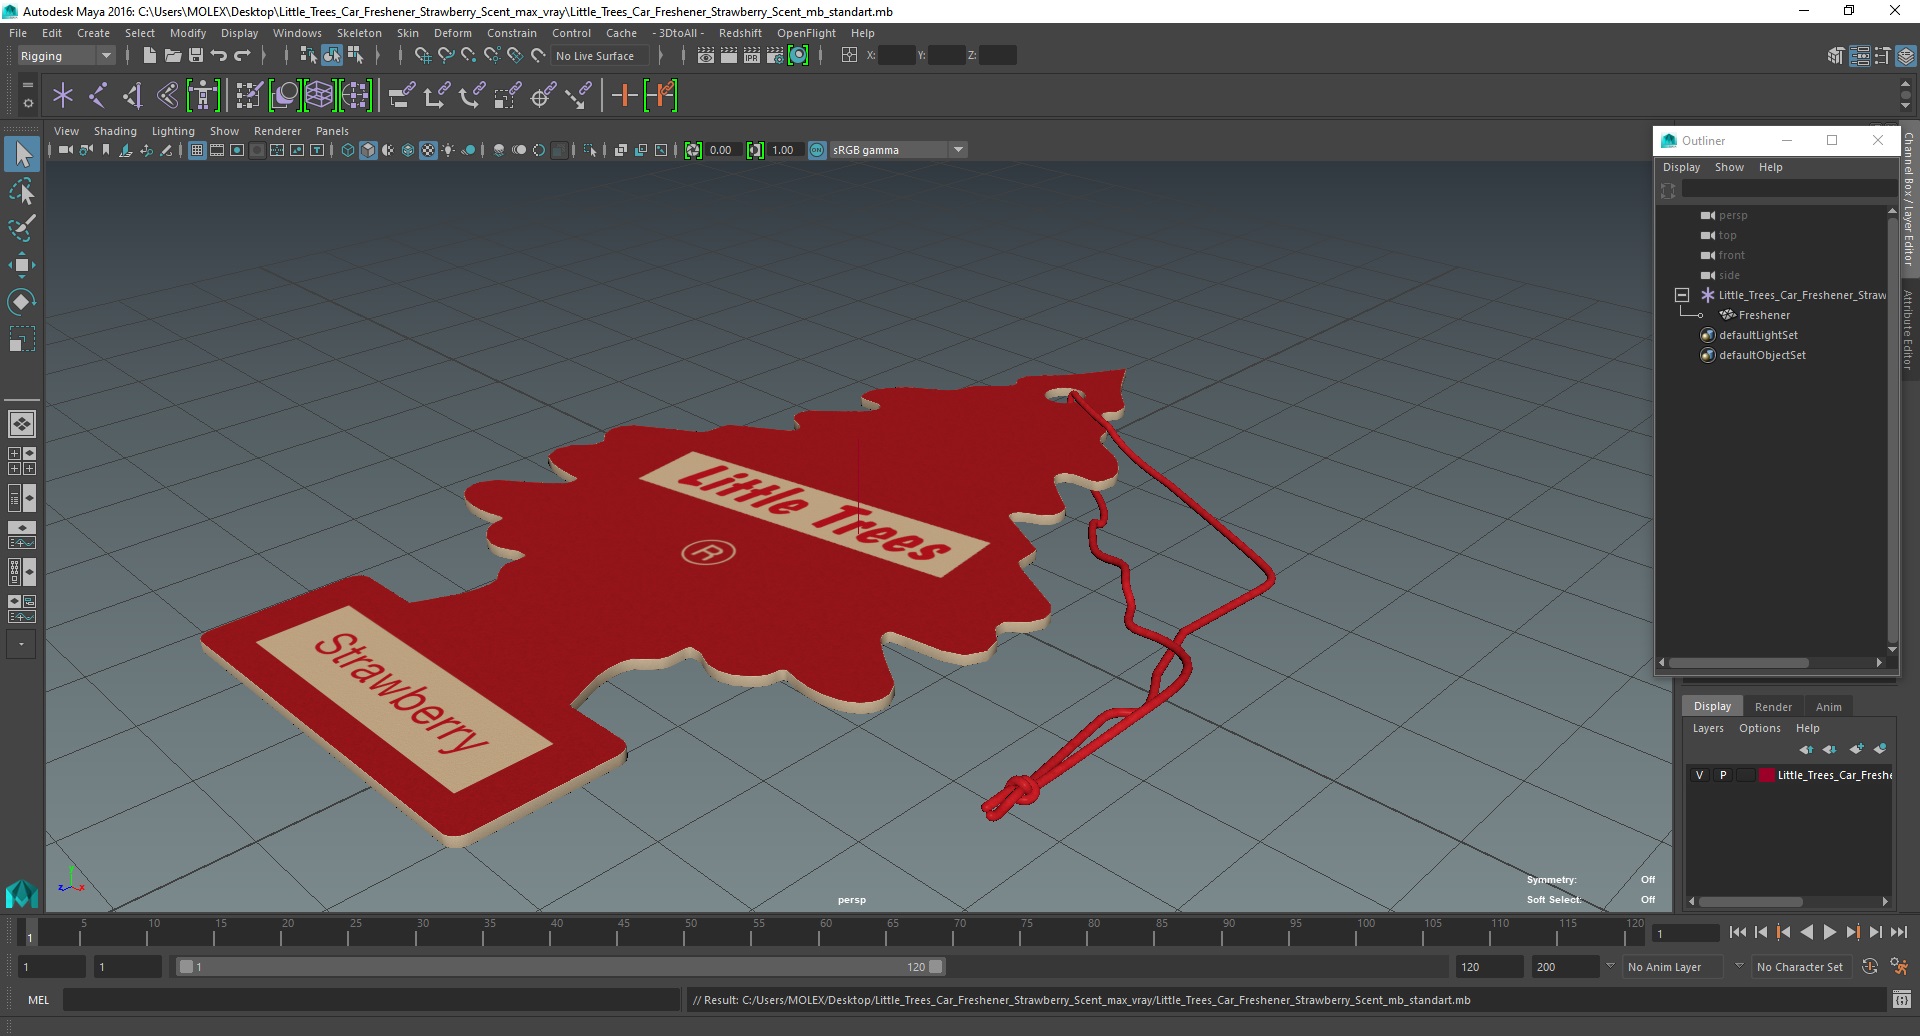1920x1036 pixels.
Task: Click the IPR render icon
Action: click(752, 56)
